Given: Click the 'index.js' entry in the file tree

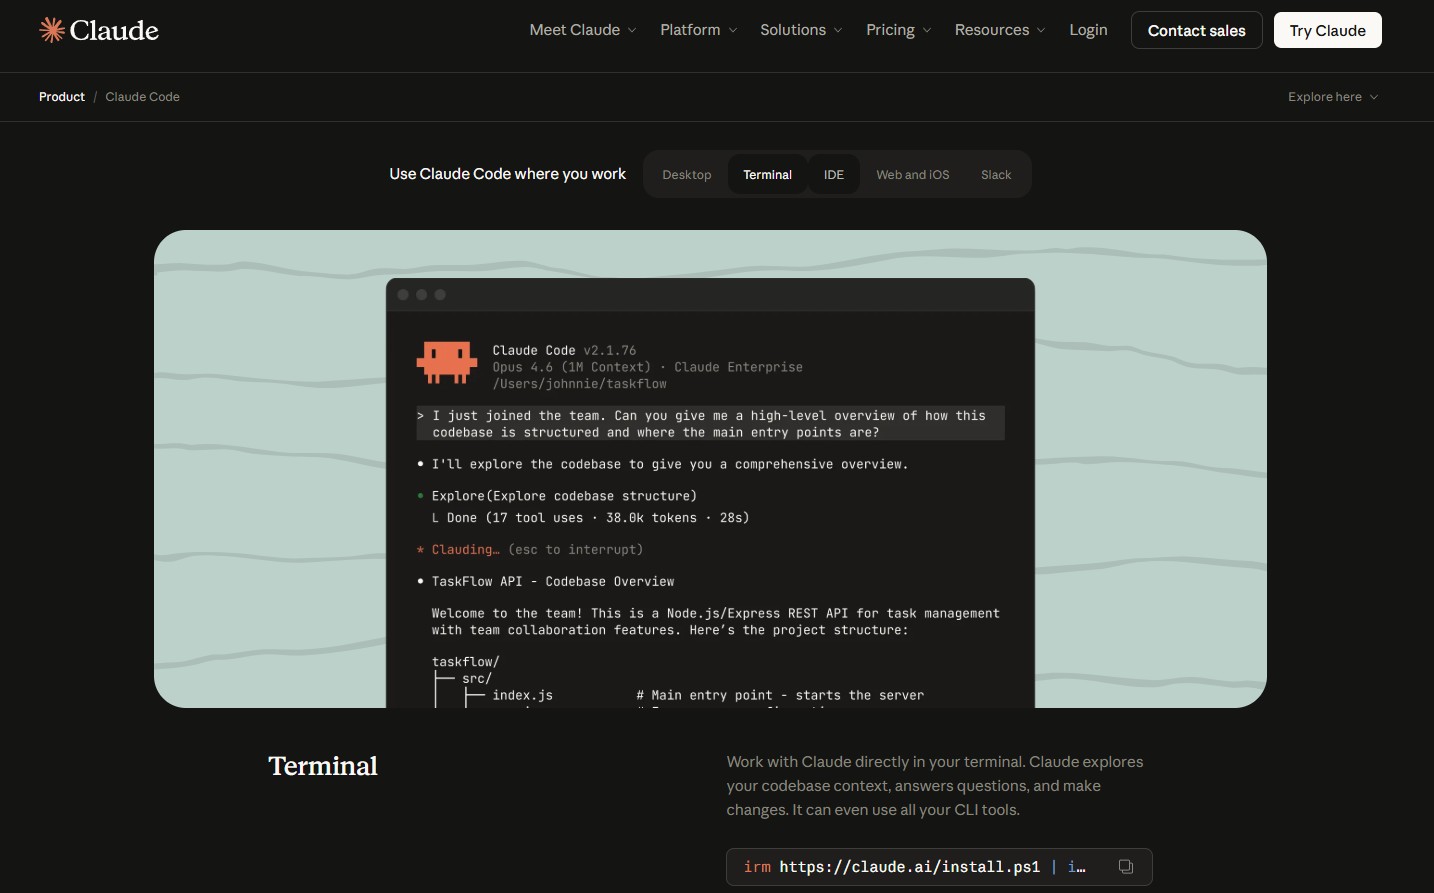Looking at the screenshot, I should click(x=522, y=695).
